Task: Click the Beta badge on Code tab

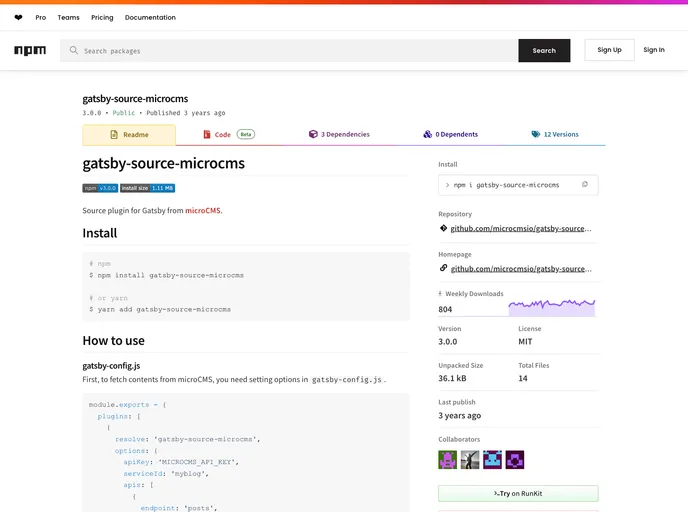Action: point(246,134)
